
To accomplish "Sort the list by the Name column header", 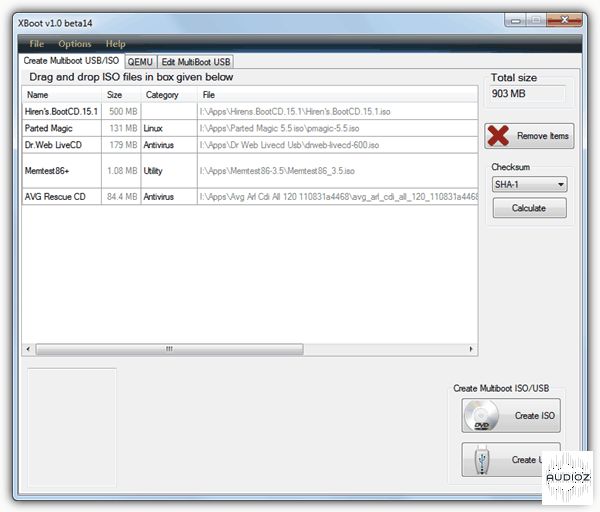I will click(x=62, y=95).
